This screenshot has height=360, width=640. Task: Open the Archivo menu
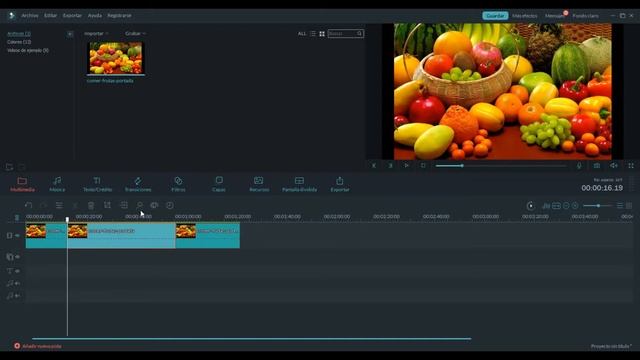coord(29,16)
